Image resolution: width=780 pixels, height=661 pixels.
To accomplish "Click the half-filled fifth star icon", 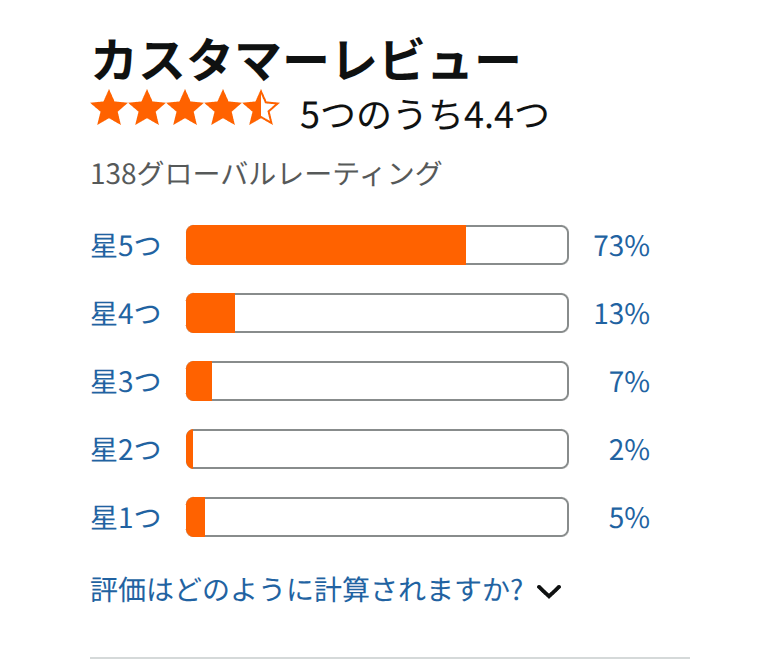I will click(x=261, y=107).
